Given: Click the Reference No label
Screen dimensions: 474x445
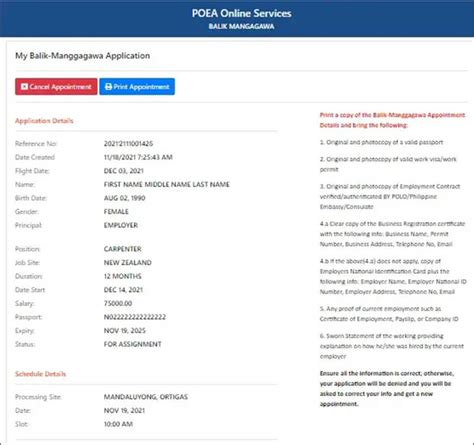Looking at the screenshot, I should click(x=36, y=144).
